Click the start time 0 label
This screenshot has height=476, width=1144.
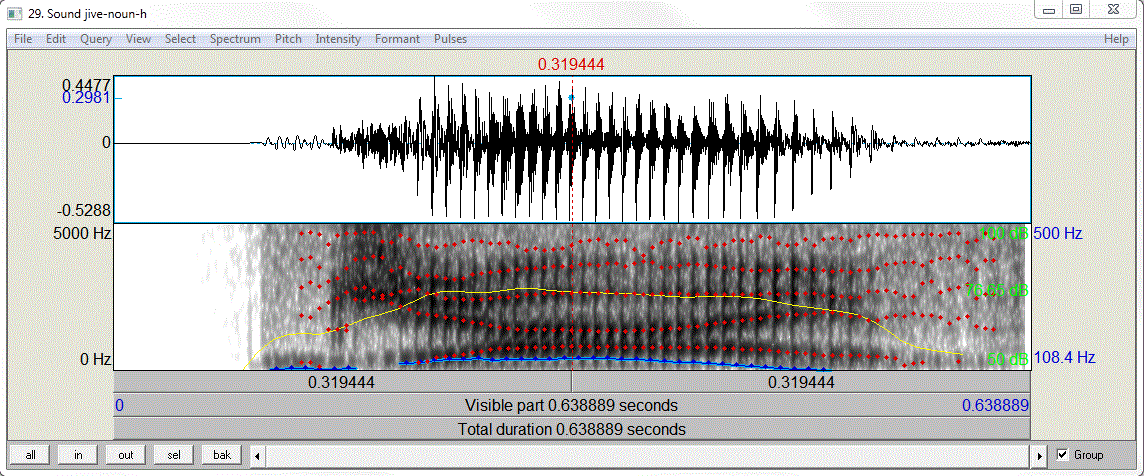(120, 405)
